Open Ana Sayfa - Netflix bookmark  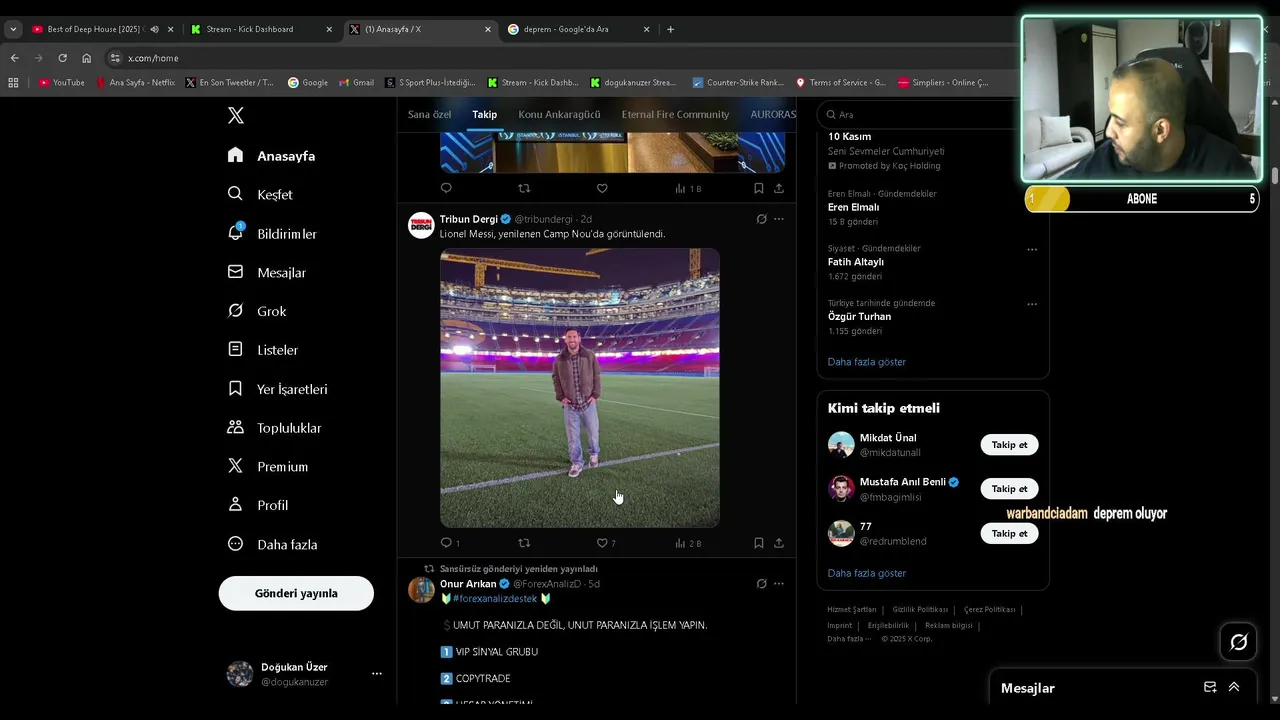click(x=135, y=83)
